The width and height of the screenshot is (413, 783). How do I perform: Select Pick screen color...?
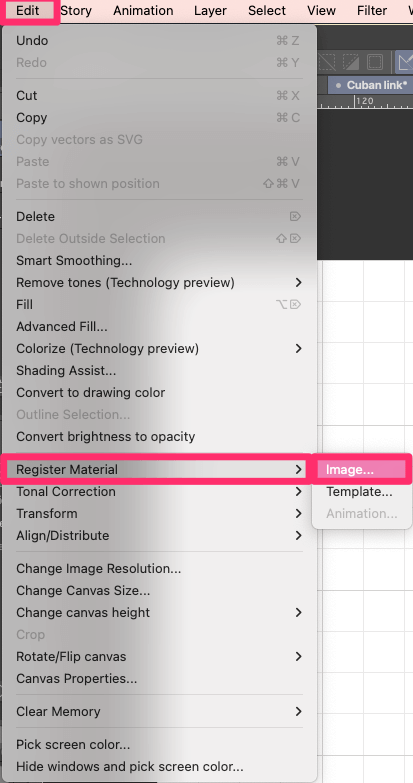(159, 745)
